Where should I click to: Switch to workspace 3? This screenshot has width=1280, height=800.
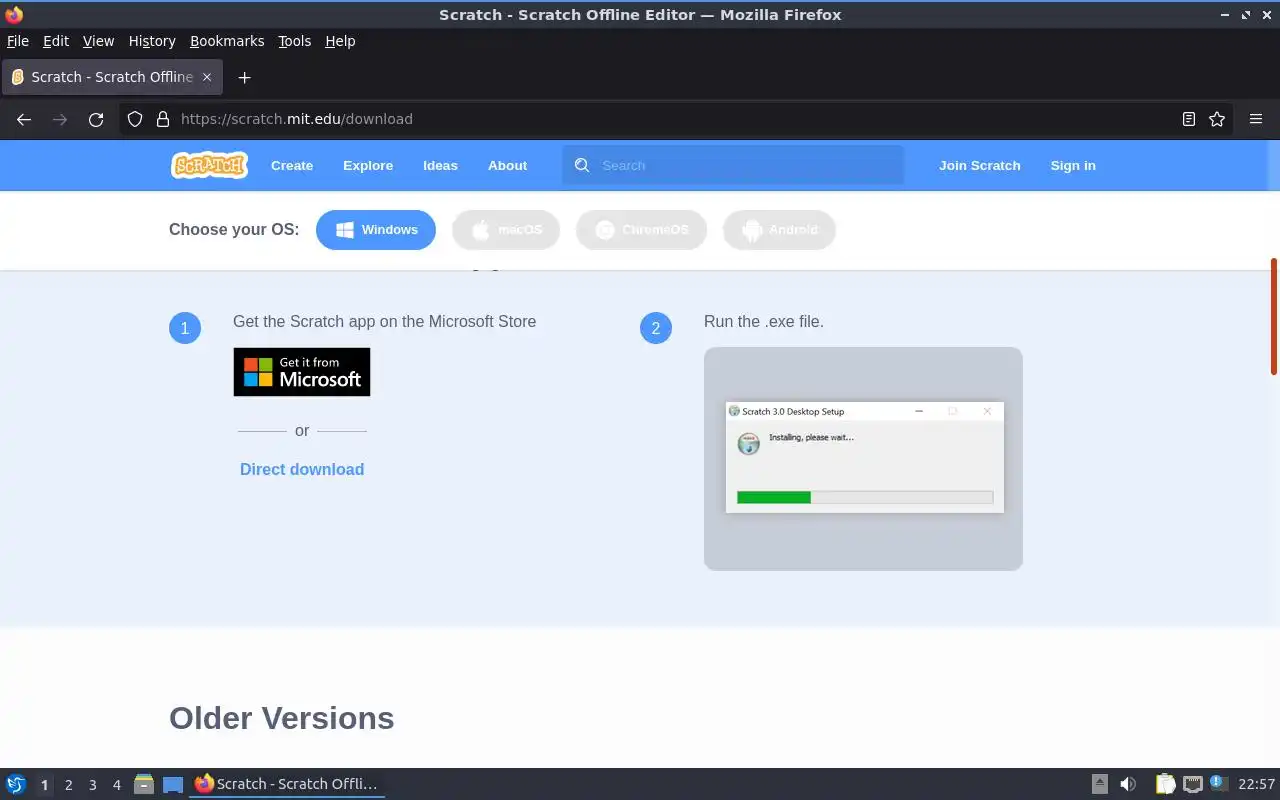tap(92, 785)
